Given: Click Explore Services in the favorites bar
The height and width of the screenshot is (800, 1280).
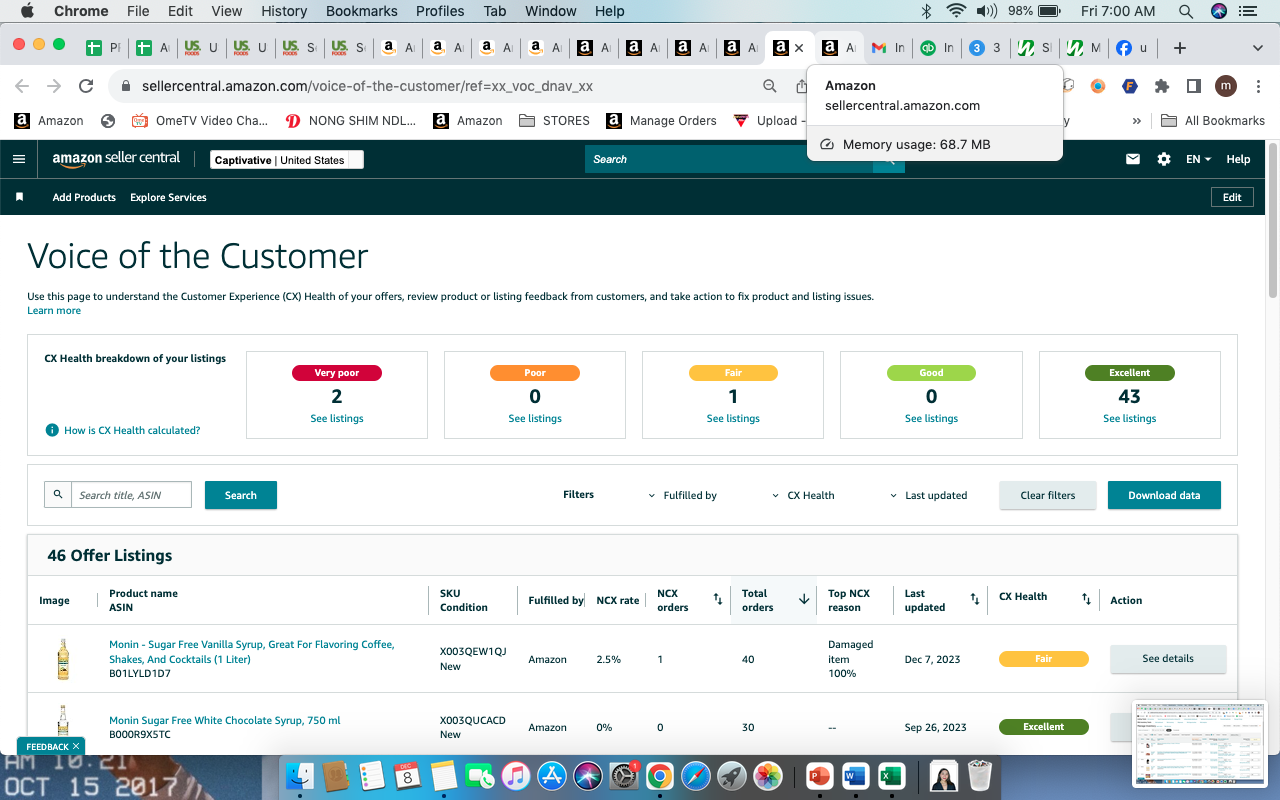Looking at the screenshot, I should [x=168, y=197].
